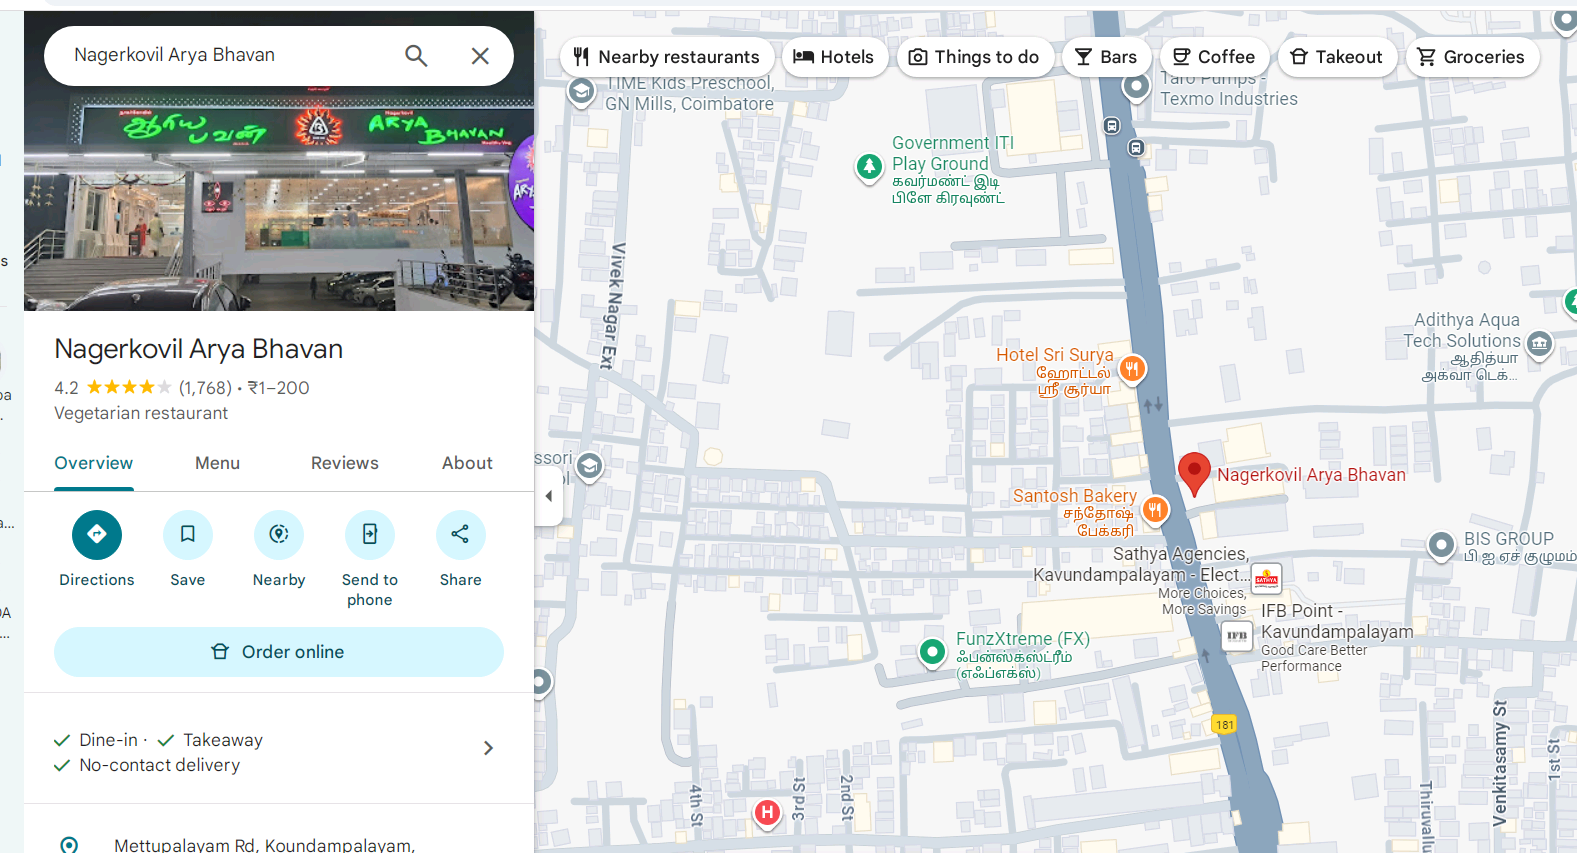Click Sathya Agencies store marker

tap(1266, 578)
